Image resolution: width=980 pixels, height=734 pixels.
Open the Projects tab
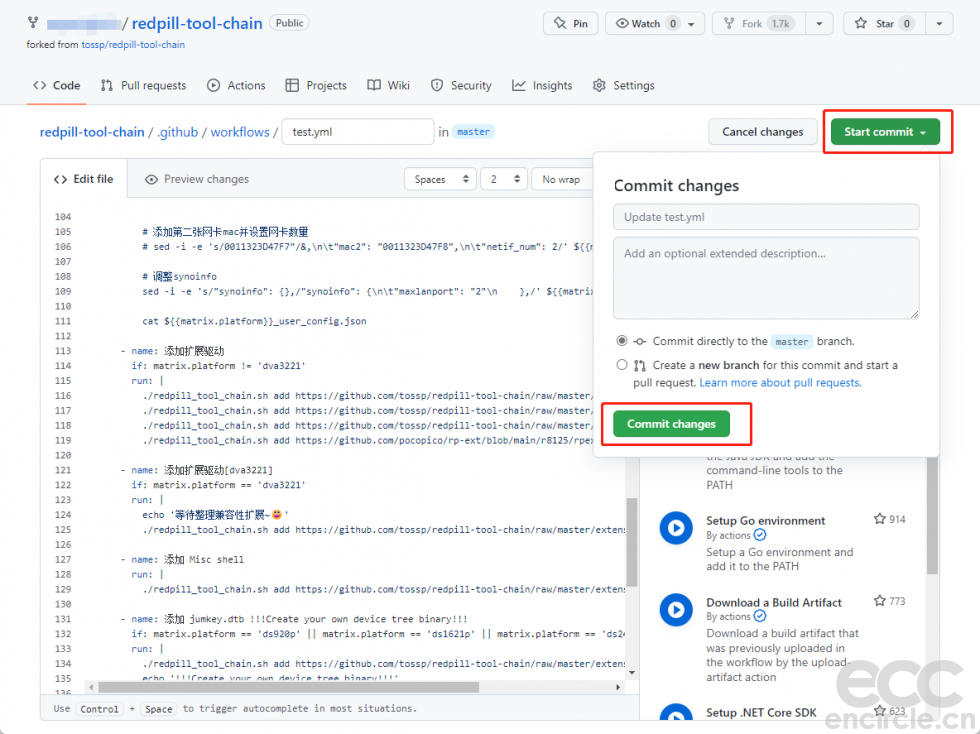[316, 85]
